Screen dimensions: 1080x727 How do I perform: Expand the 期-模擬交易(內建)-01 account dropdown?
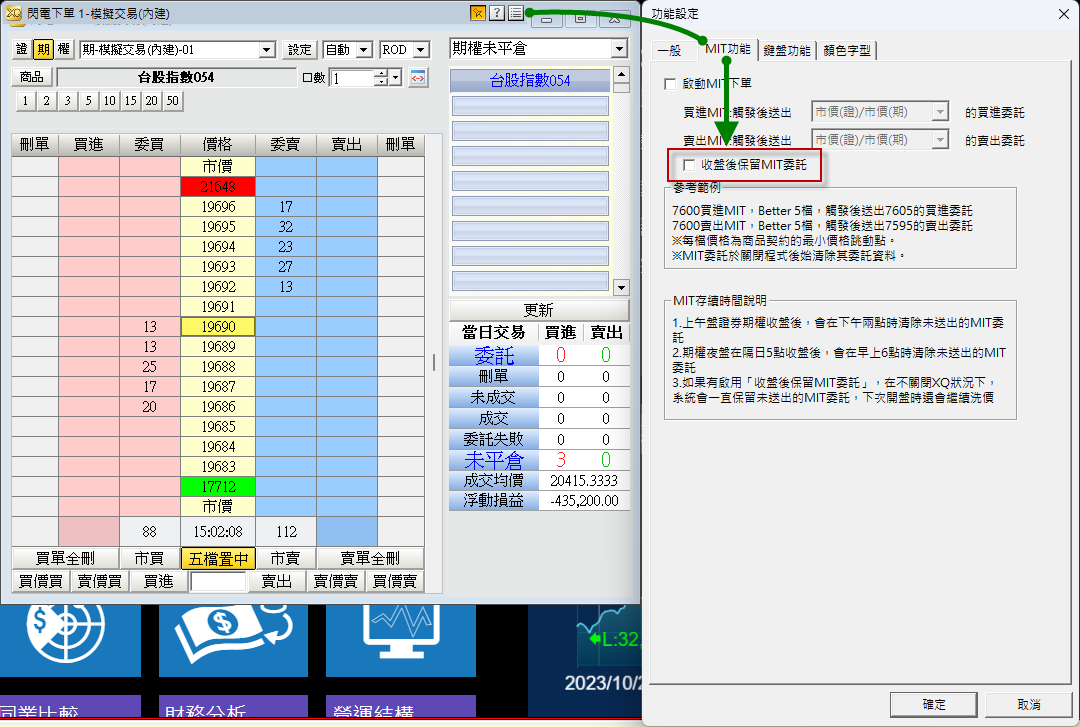tap(266, 50)
